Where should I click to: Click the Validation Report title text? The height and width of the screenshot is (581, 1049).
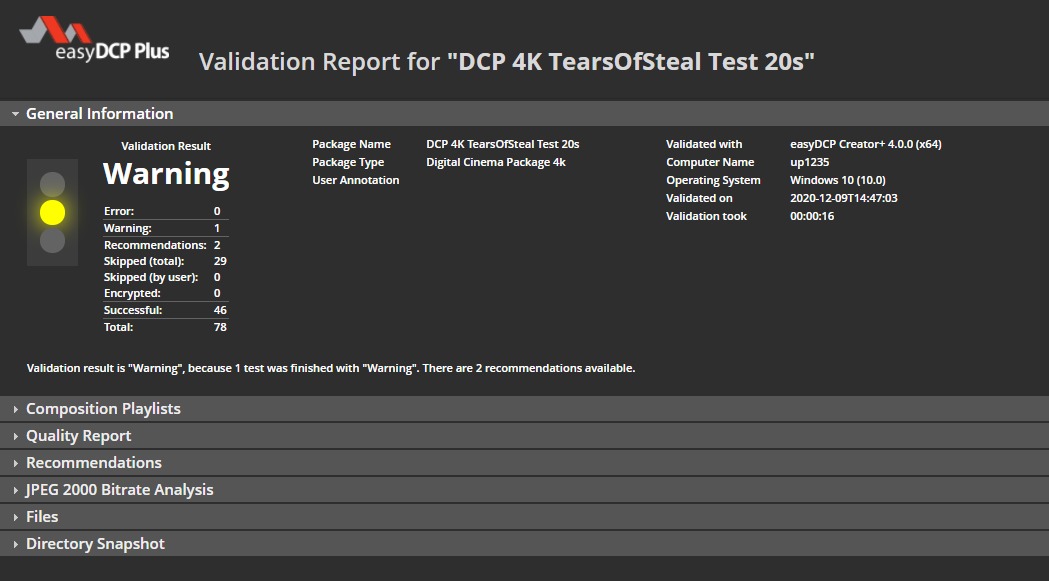click(x=507, y=62)
